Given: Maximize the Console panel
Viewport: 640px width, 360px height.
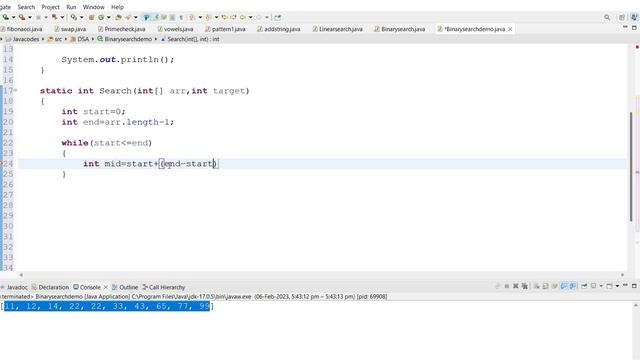Looking at the screenshot, I should pos(634,286).
